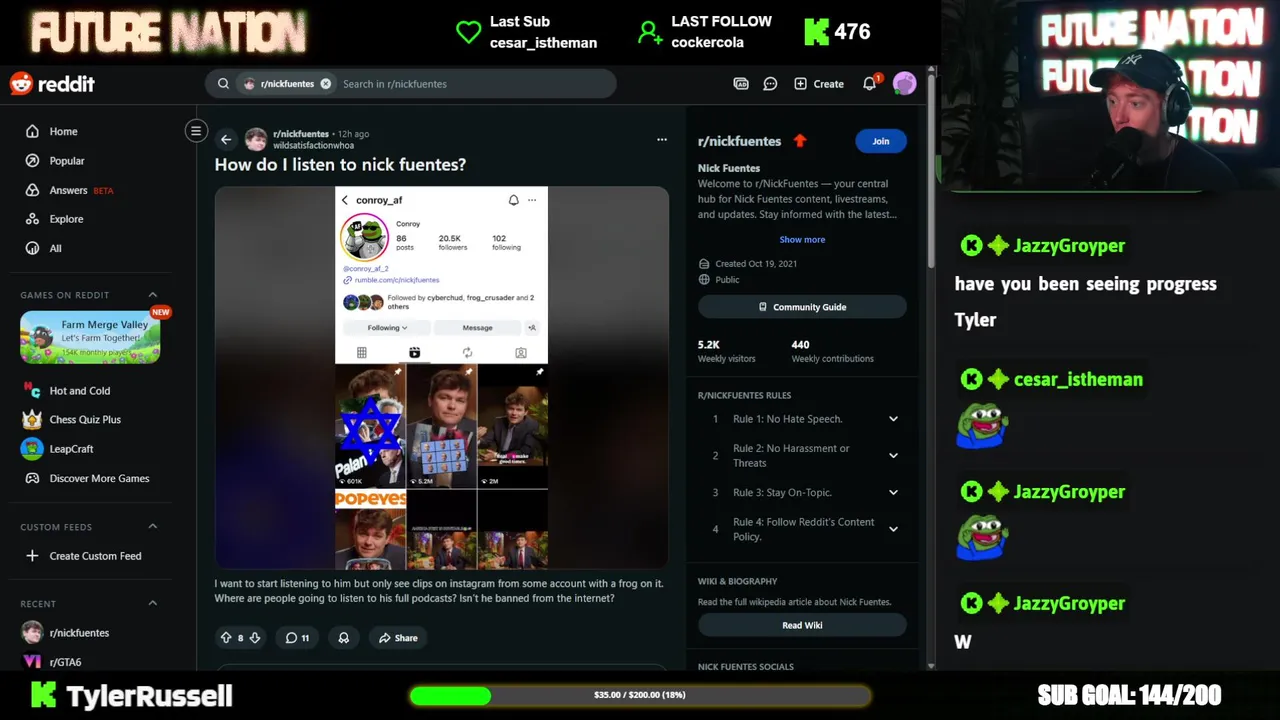Click "SUB GOAL: 144/200" text

1129,695
